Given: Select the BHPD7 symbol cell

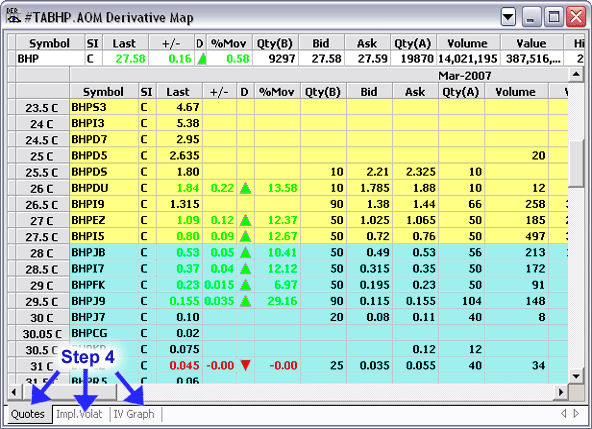Looking at the screenshot, I should [104, 139].
